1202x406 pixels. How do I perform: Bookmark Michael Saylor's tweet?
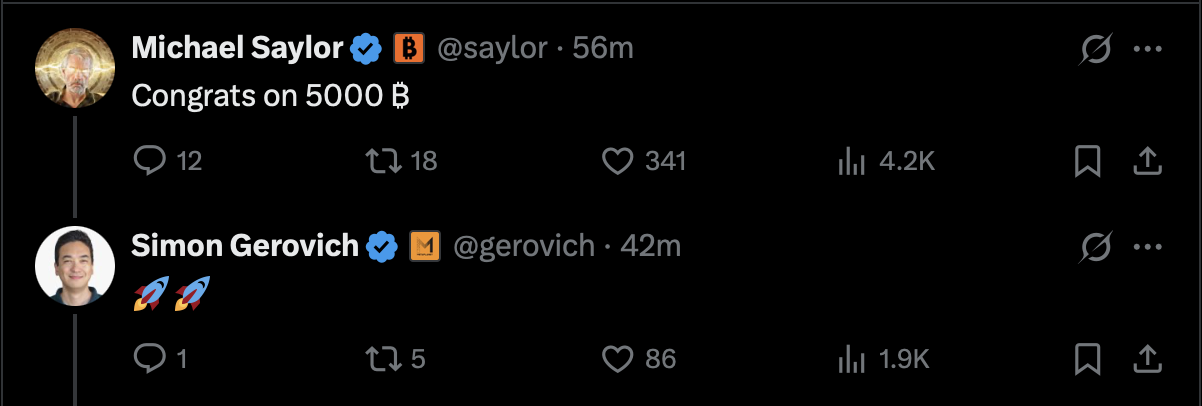tap(1087, 160)
